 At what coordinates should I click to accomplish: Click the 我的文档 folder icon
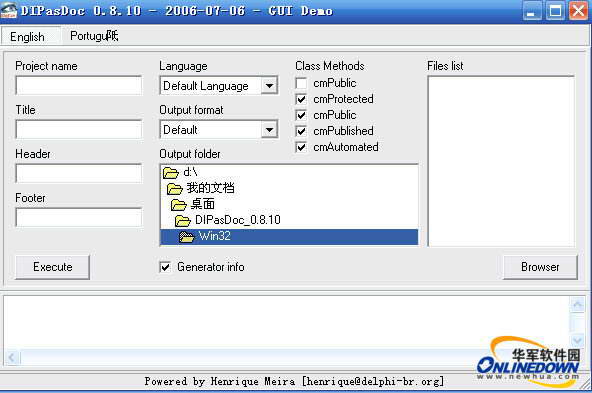(175, 188)
